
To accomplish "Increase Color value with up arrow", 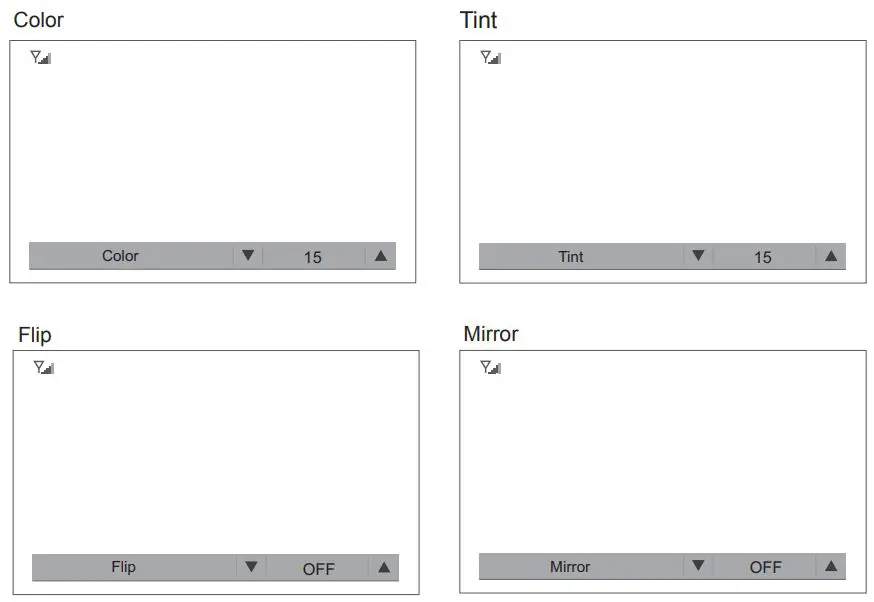I will (x=380, y=256).
